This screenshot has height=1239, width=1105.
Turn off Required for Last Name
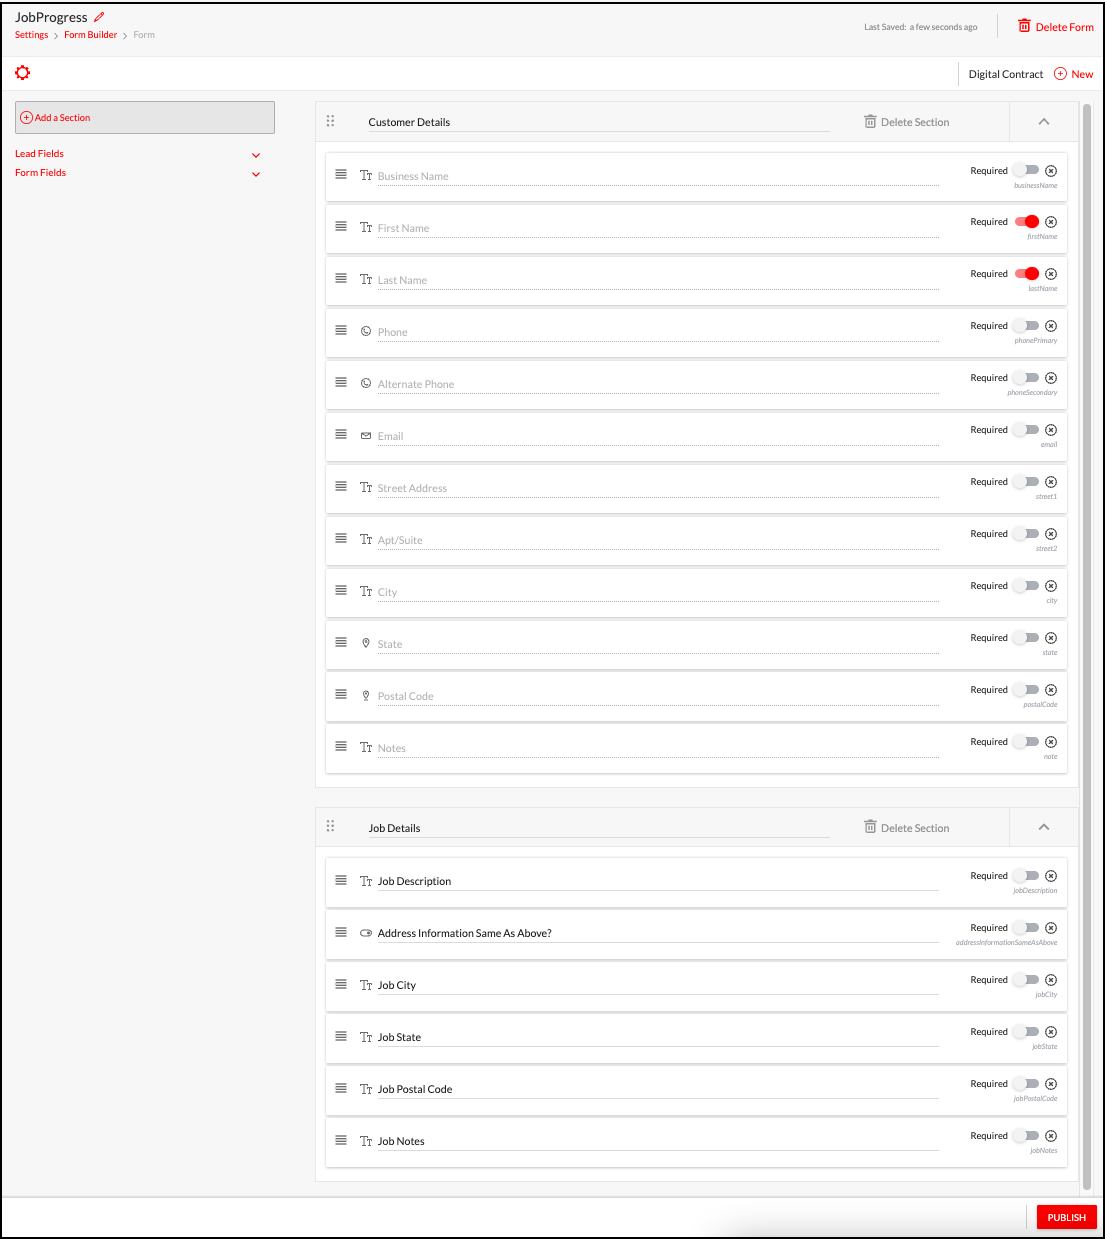(1027, 274)
